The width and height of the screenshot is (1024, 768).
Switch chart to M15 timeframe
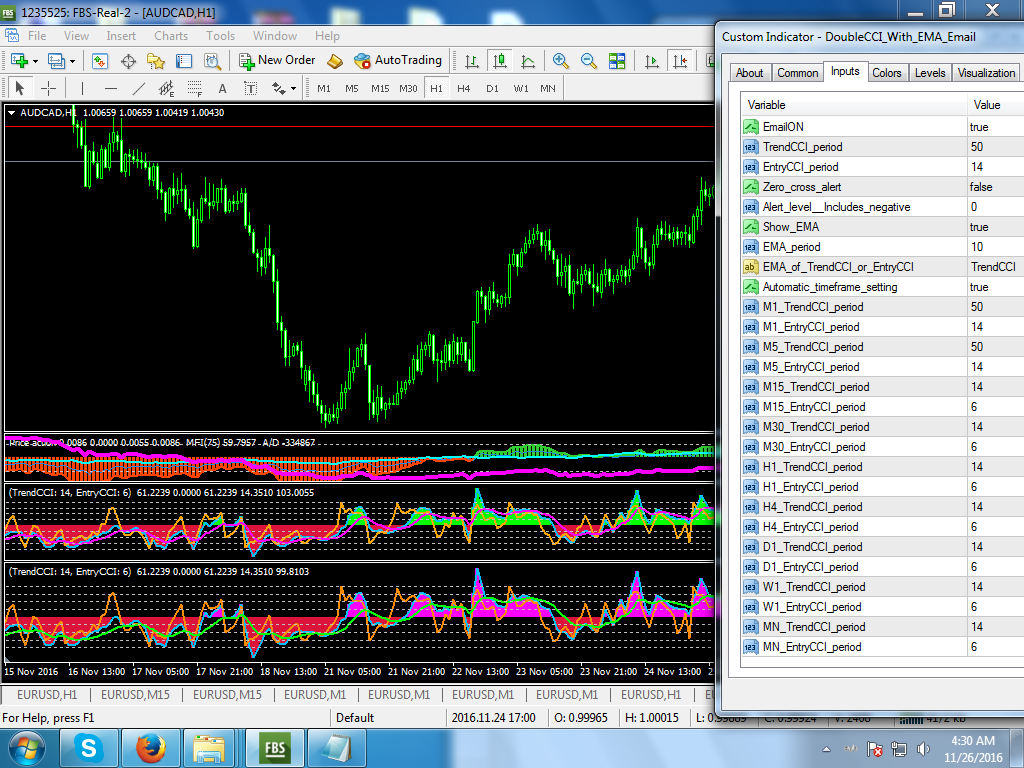(380, 88)
